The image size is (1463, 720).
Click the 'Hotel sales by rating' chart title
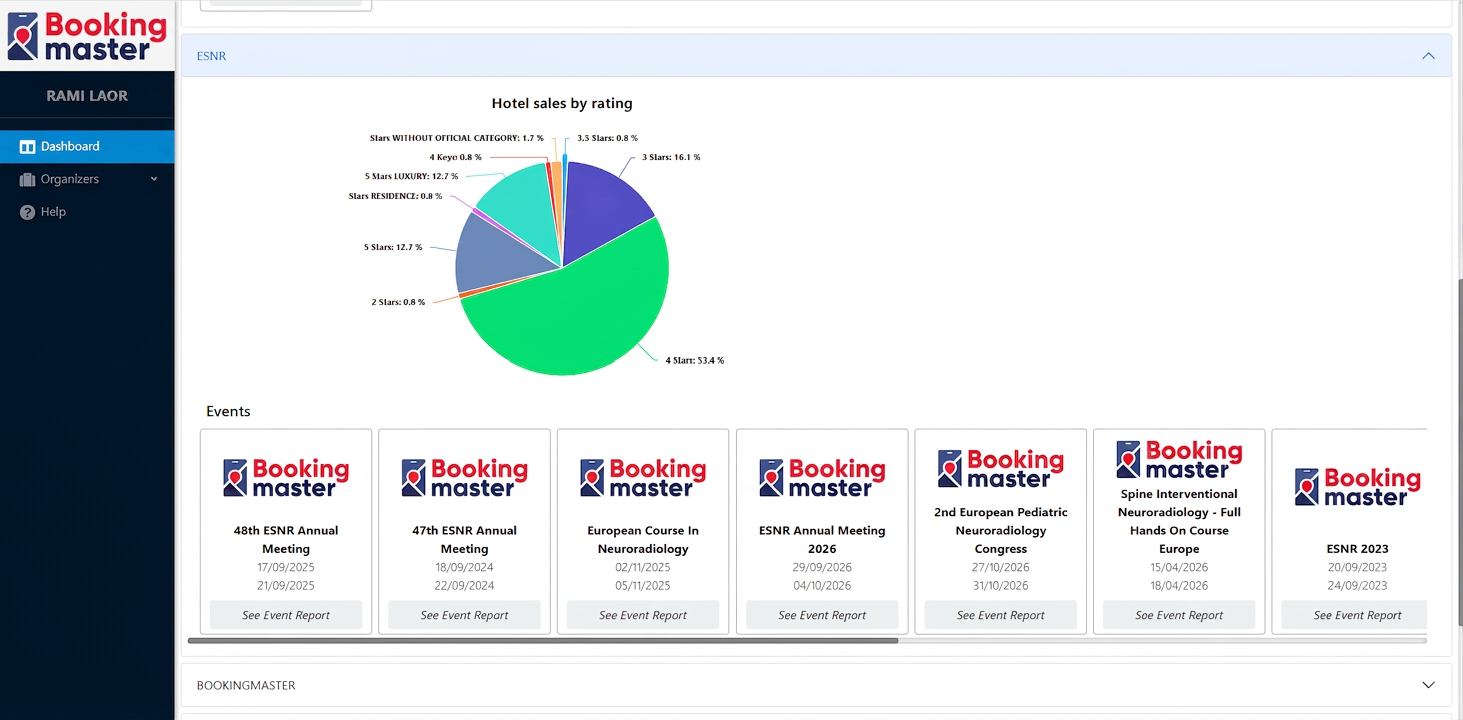[562, 103]
